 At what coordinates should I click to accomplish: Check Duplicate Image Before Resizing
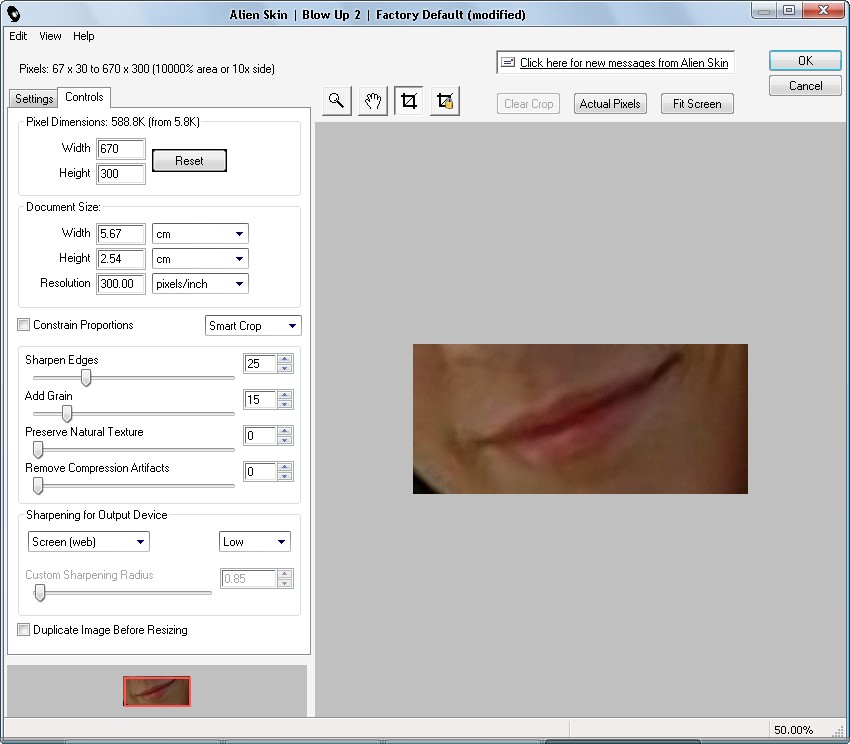24,630
